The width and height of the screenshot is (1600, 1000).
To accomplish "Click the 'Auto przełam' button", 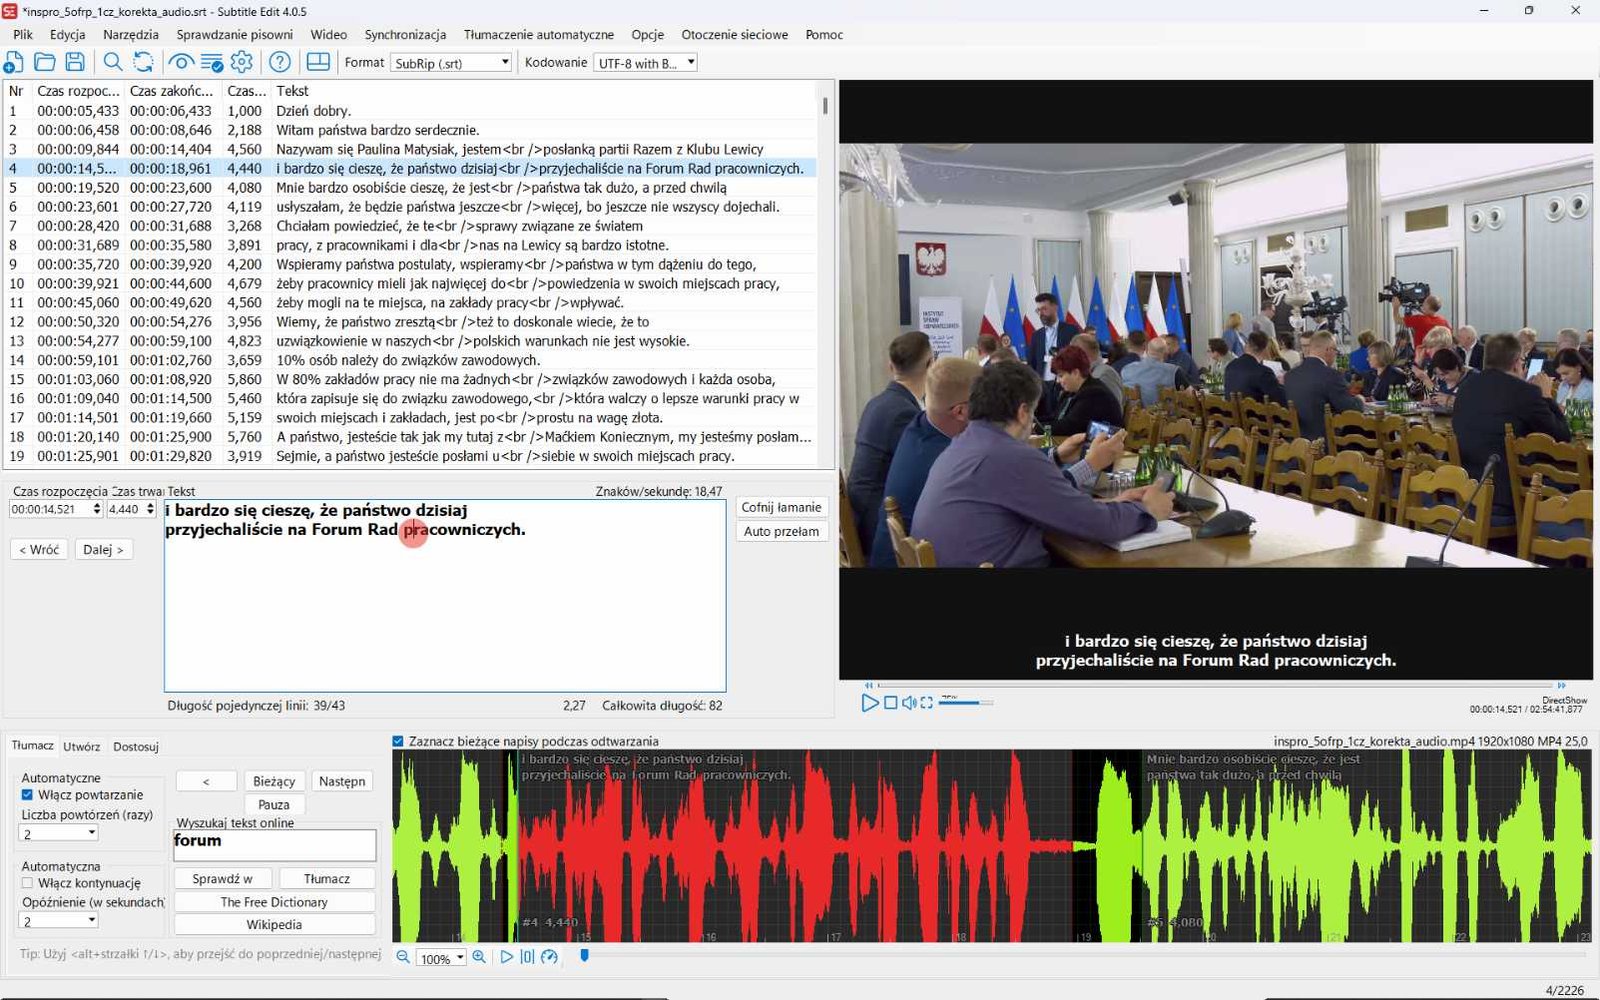I will 781,531.
